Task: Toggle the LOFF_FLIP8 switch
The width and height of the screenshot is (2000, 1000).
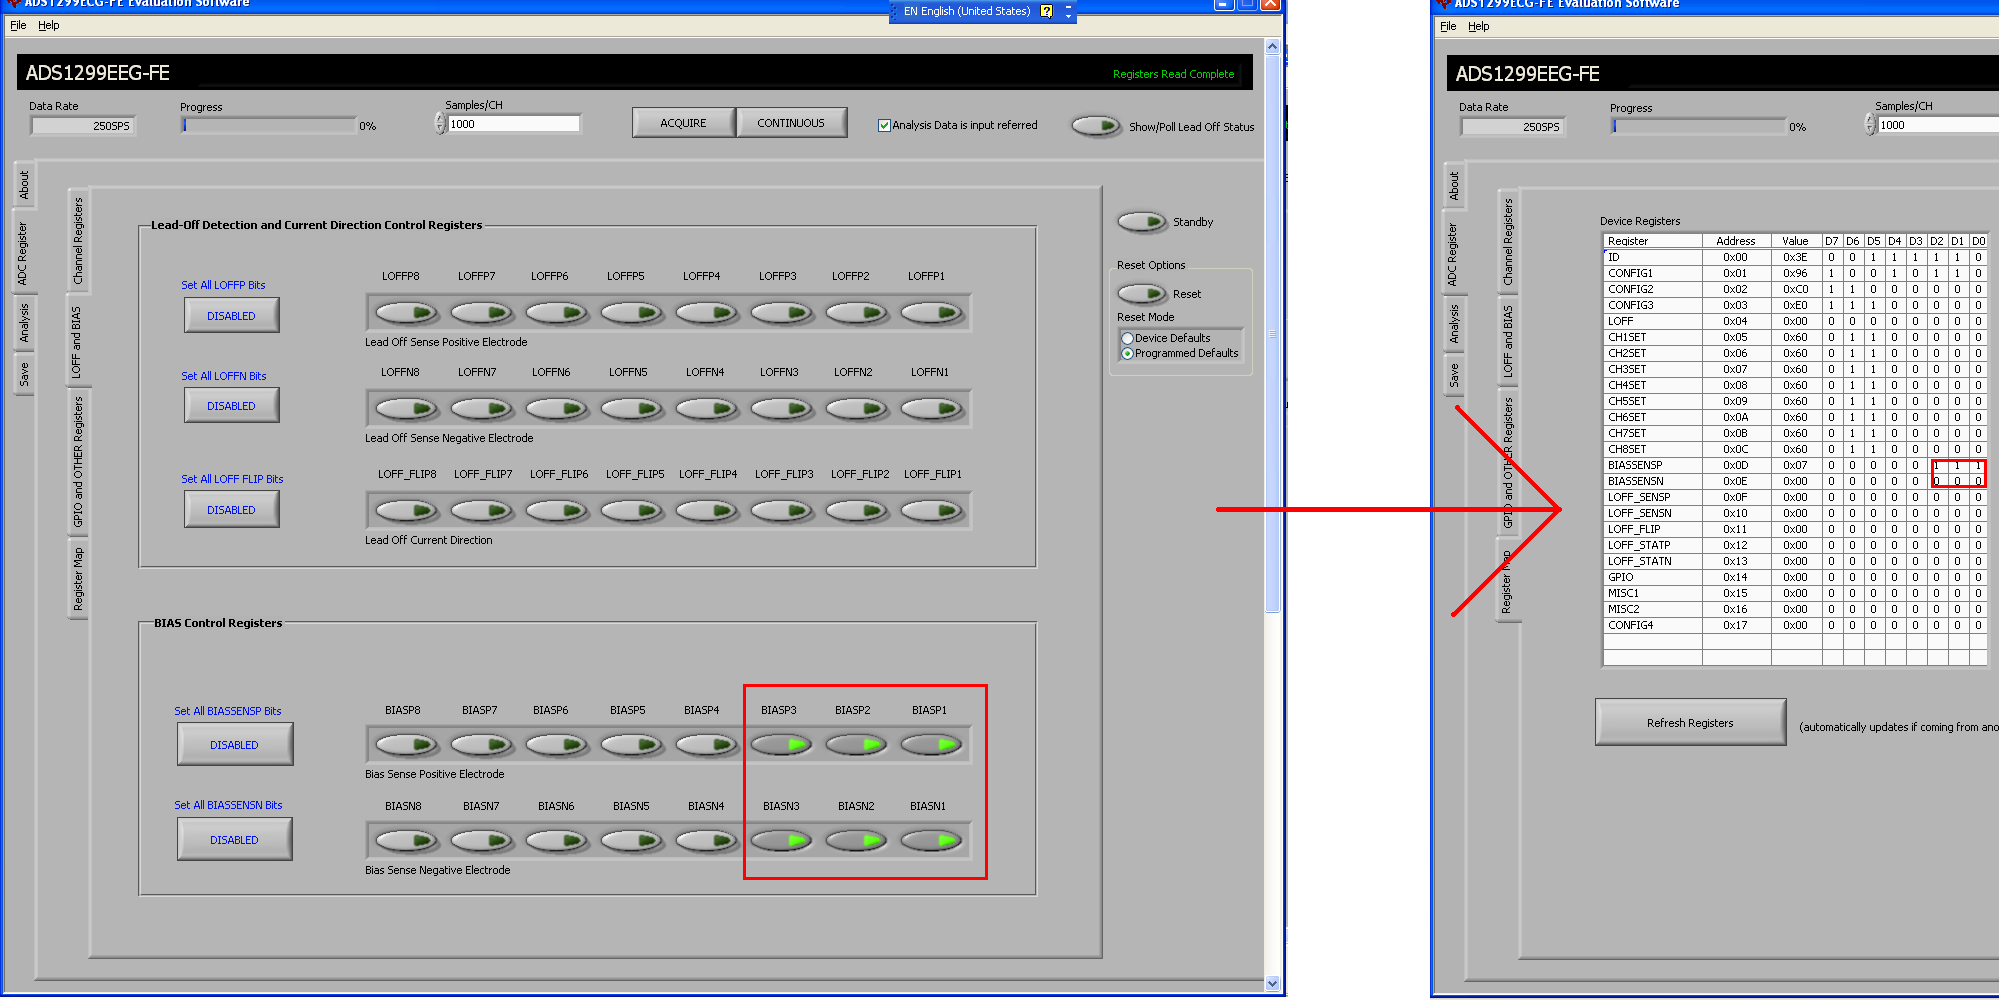Action: 406,510
